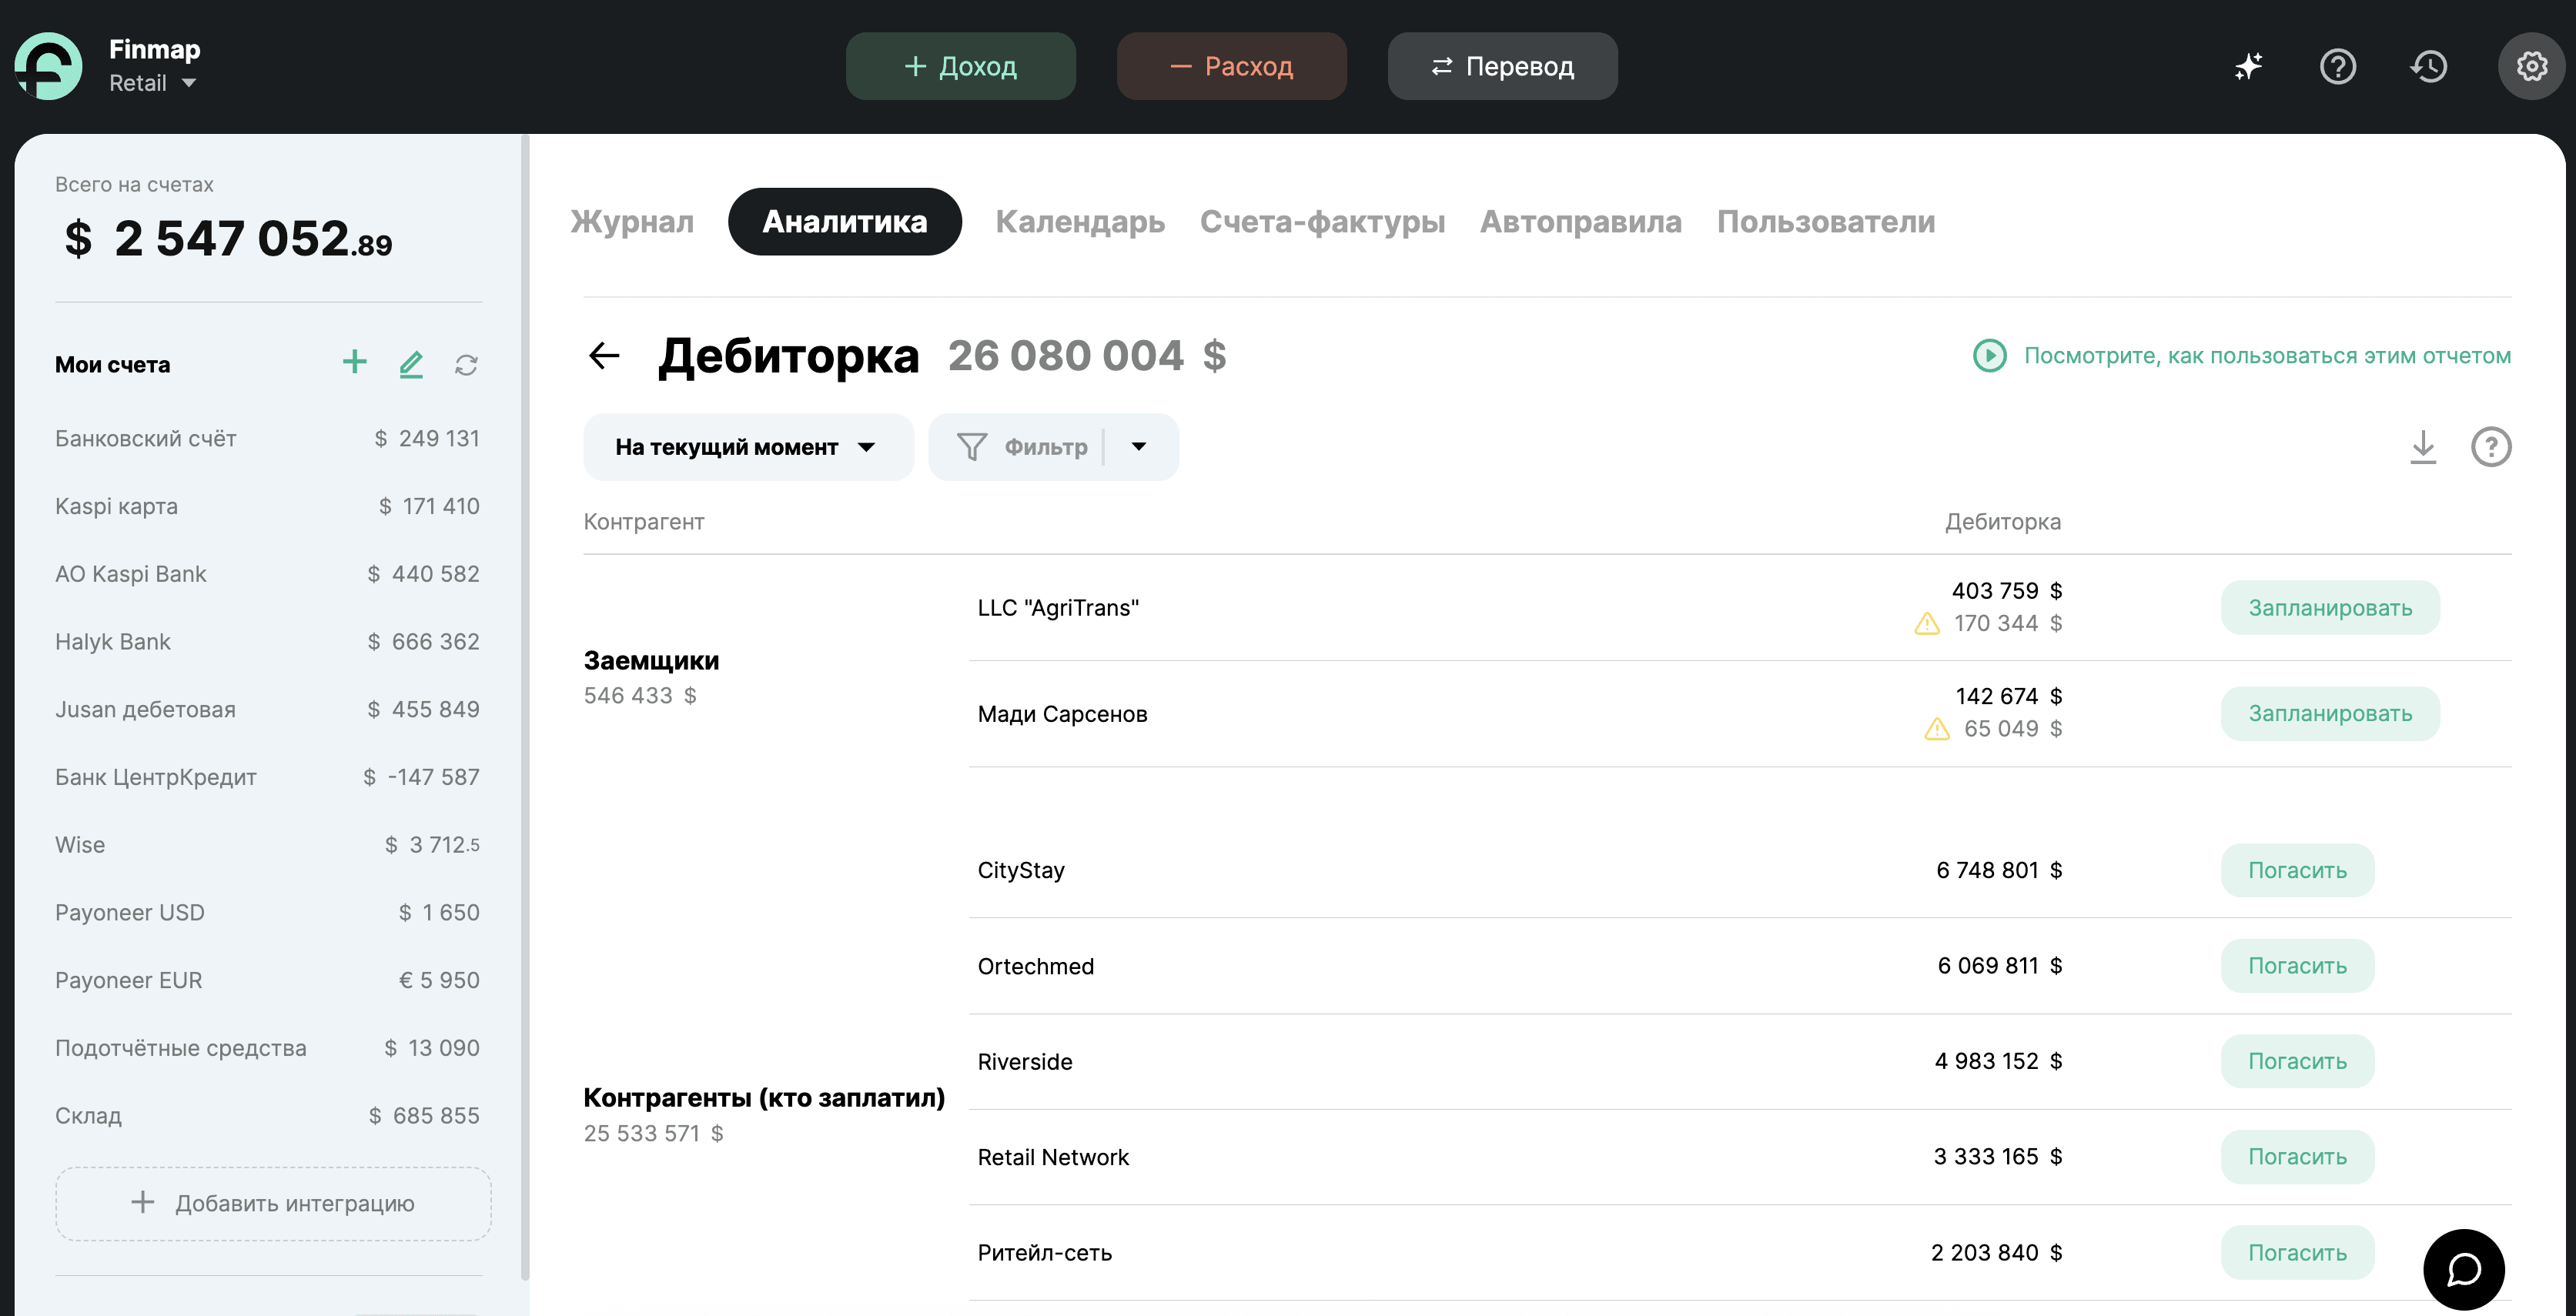This screenshot has width=2576, height=1316.
Task: Click the Дебиторка column header
Action: coord(2002,521)
